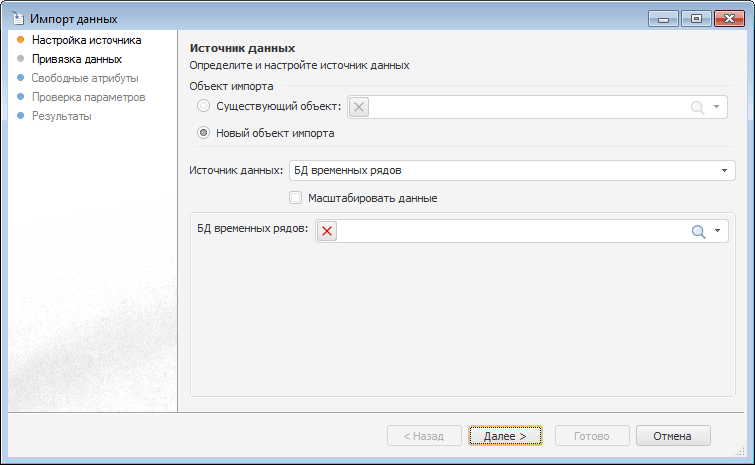Select the Существующий объект radio button
755x465 pixels.
[x=204, y=106]
